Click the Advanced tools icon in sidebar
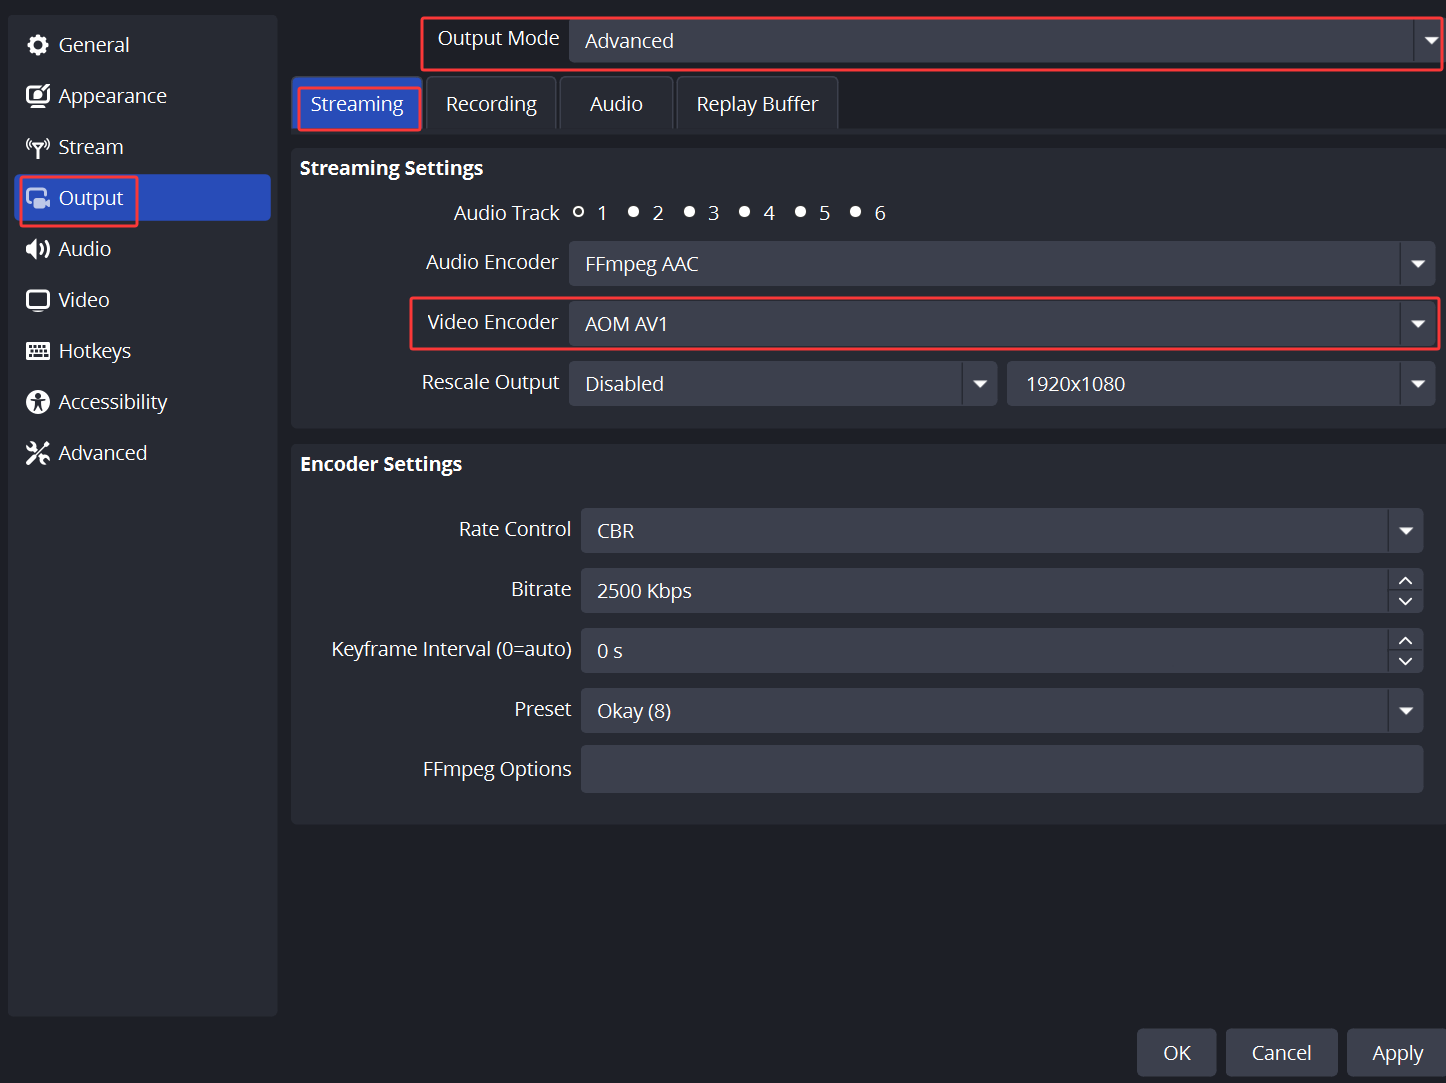Image resolution: width=1446 pixels, height=1083 pixels. 38,453
